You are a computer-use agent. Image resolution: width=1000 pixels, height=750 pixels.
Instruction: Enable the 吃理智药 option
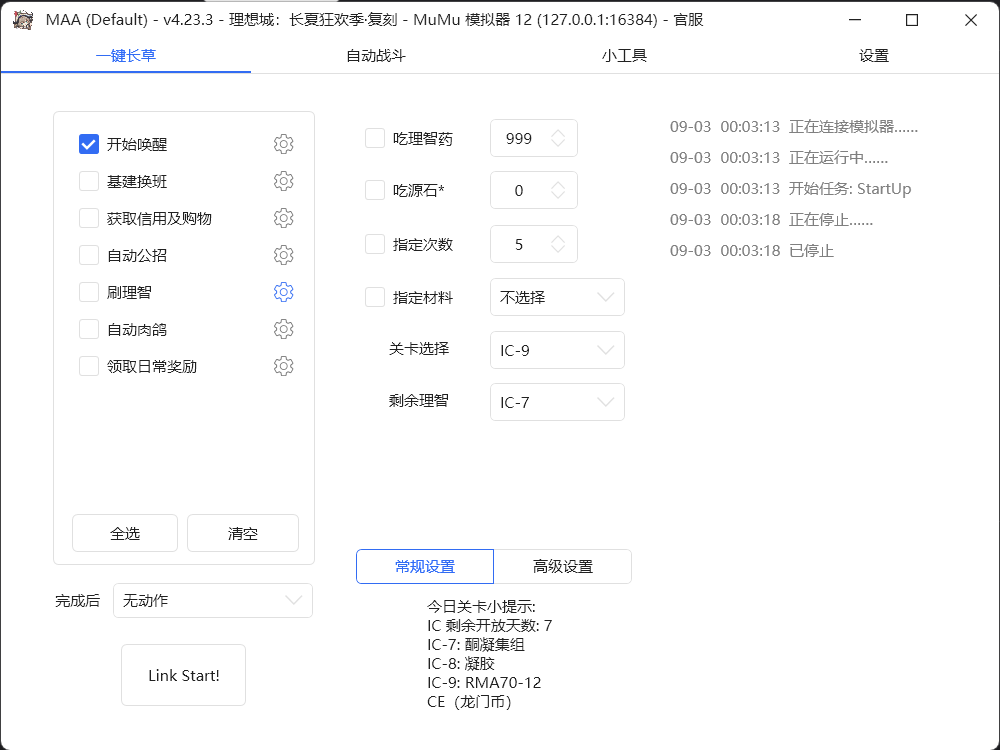tap(375, 138)
